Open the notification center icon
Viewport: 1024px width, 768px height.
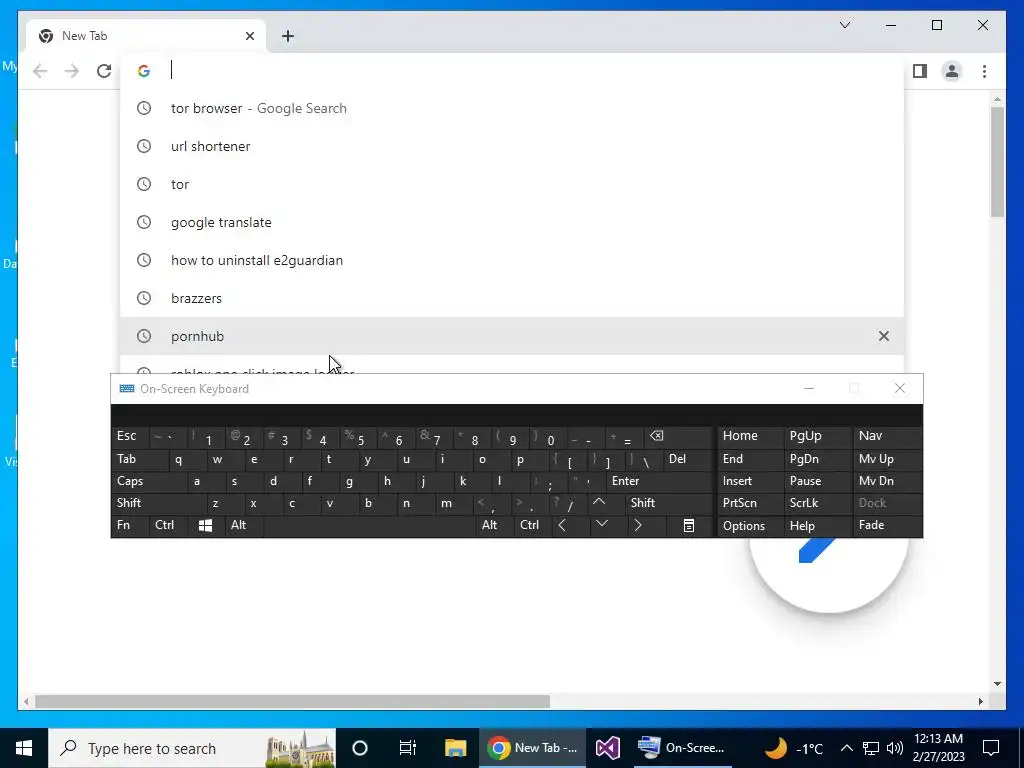click(x=991, y=748)
